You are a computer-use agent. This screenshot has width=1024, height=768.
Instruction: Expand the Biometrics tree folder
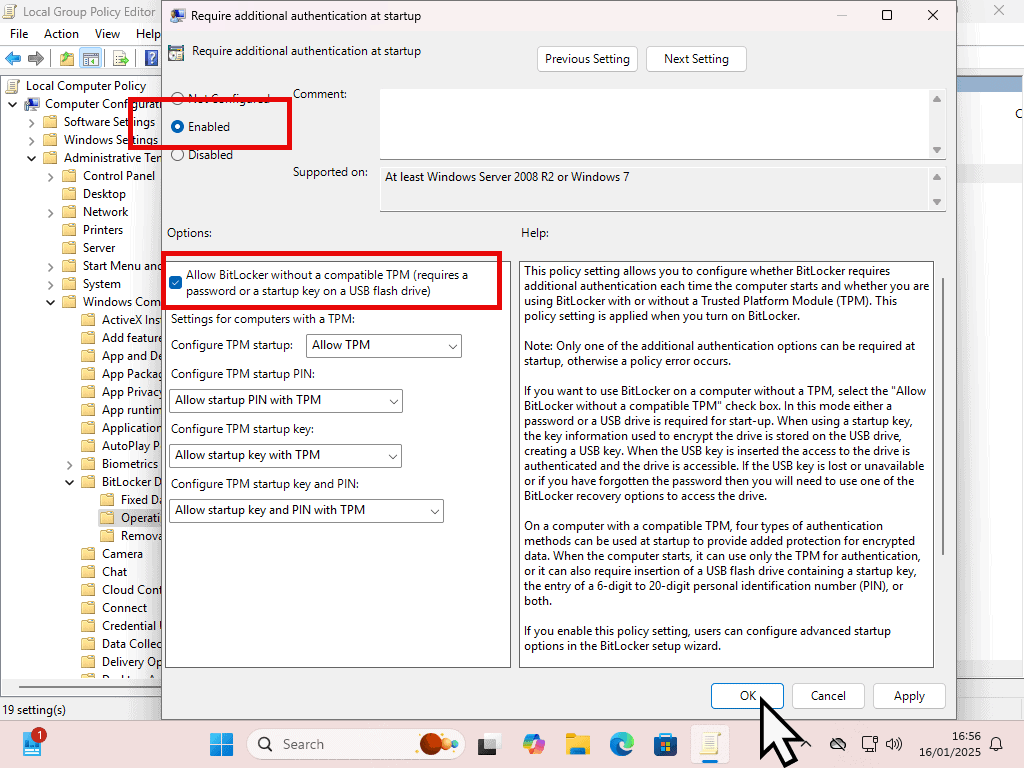click(x=69, y=464)
